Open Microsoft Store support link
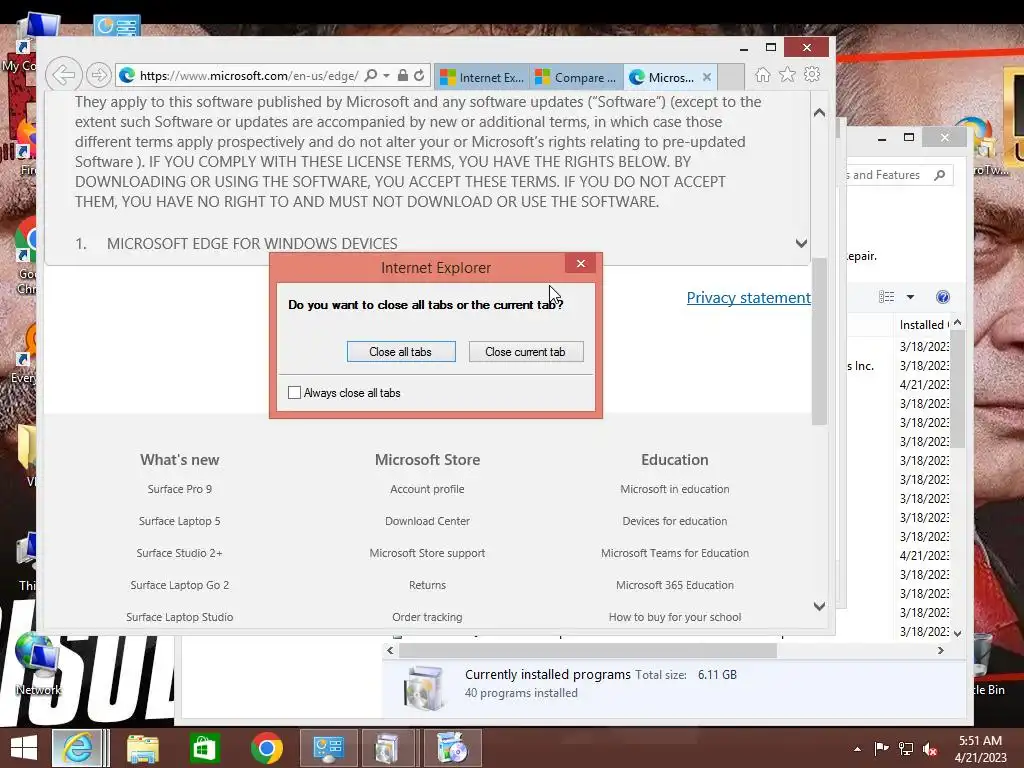Image resolution: width=1024 pixels, height=768 pixels. pos(427,552)
